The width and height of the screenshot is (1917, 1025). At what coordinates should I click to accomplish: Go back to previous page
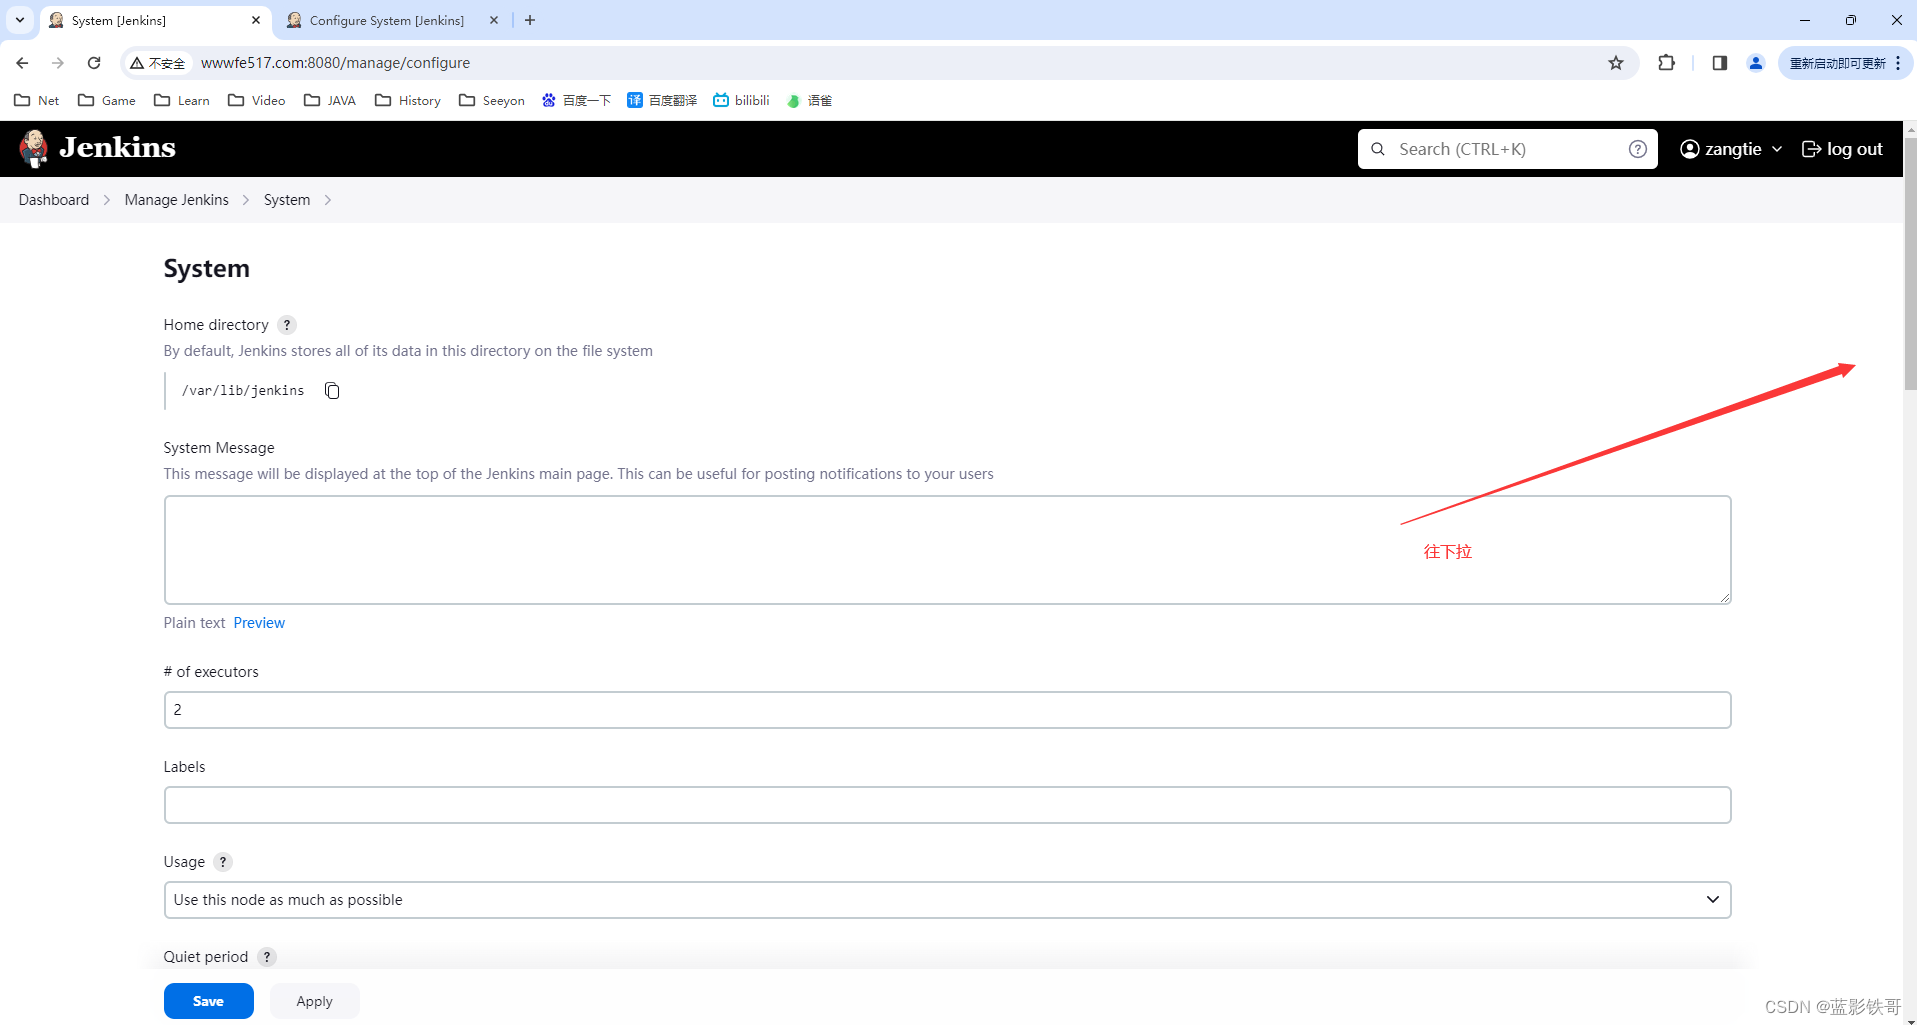click(22, 63)
